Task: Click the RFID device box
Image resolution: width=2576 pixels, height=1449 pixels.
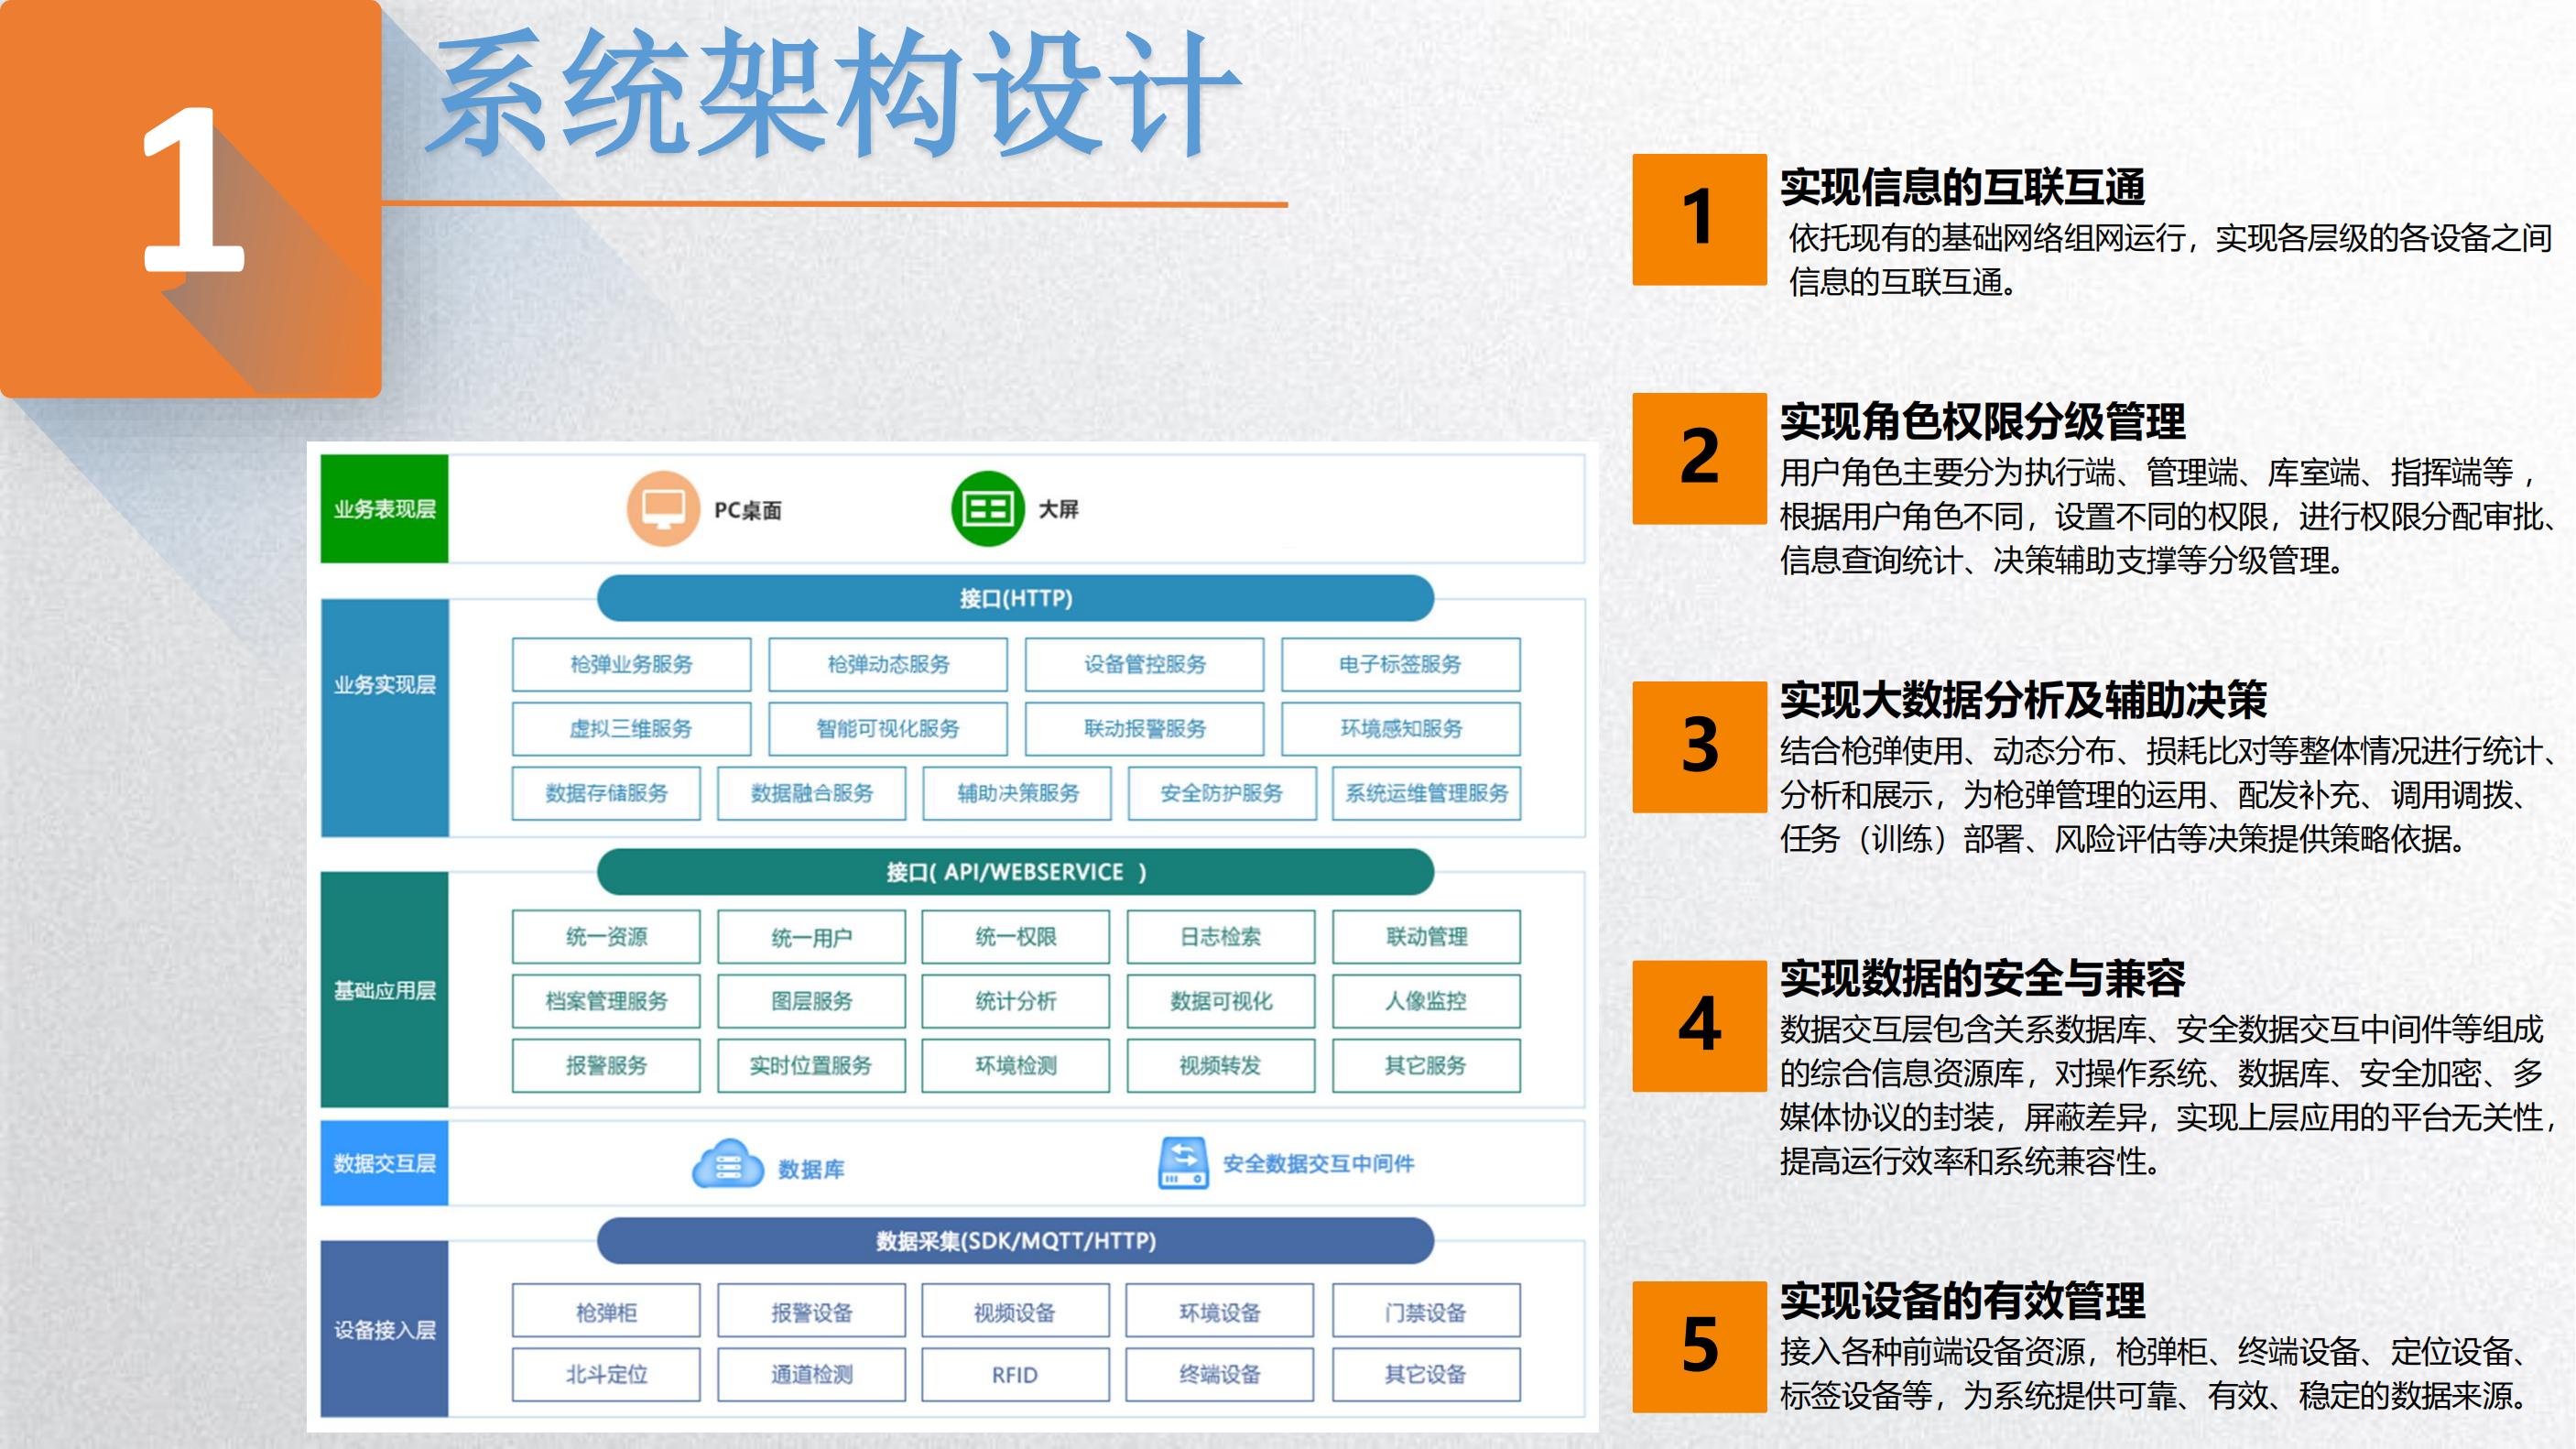Action: [1015, 1375]
